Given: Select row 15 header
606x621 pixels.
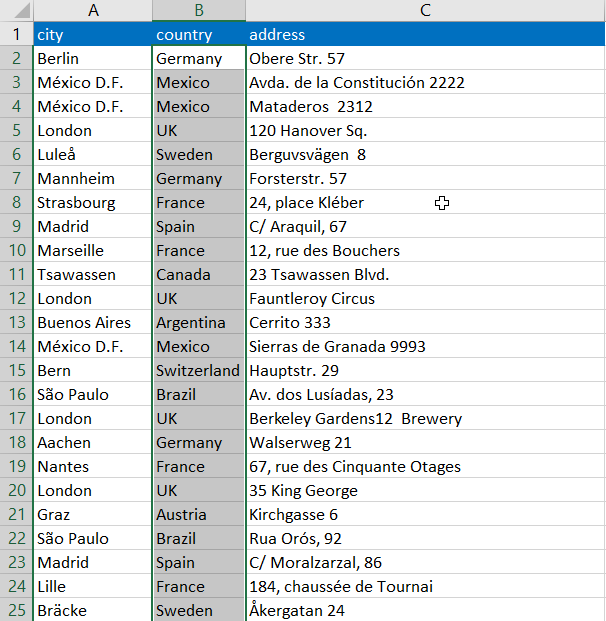Looking at the screenshot, I should (16, 370).
